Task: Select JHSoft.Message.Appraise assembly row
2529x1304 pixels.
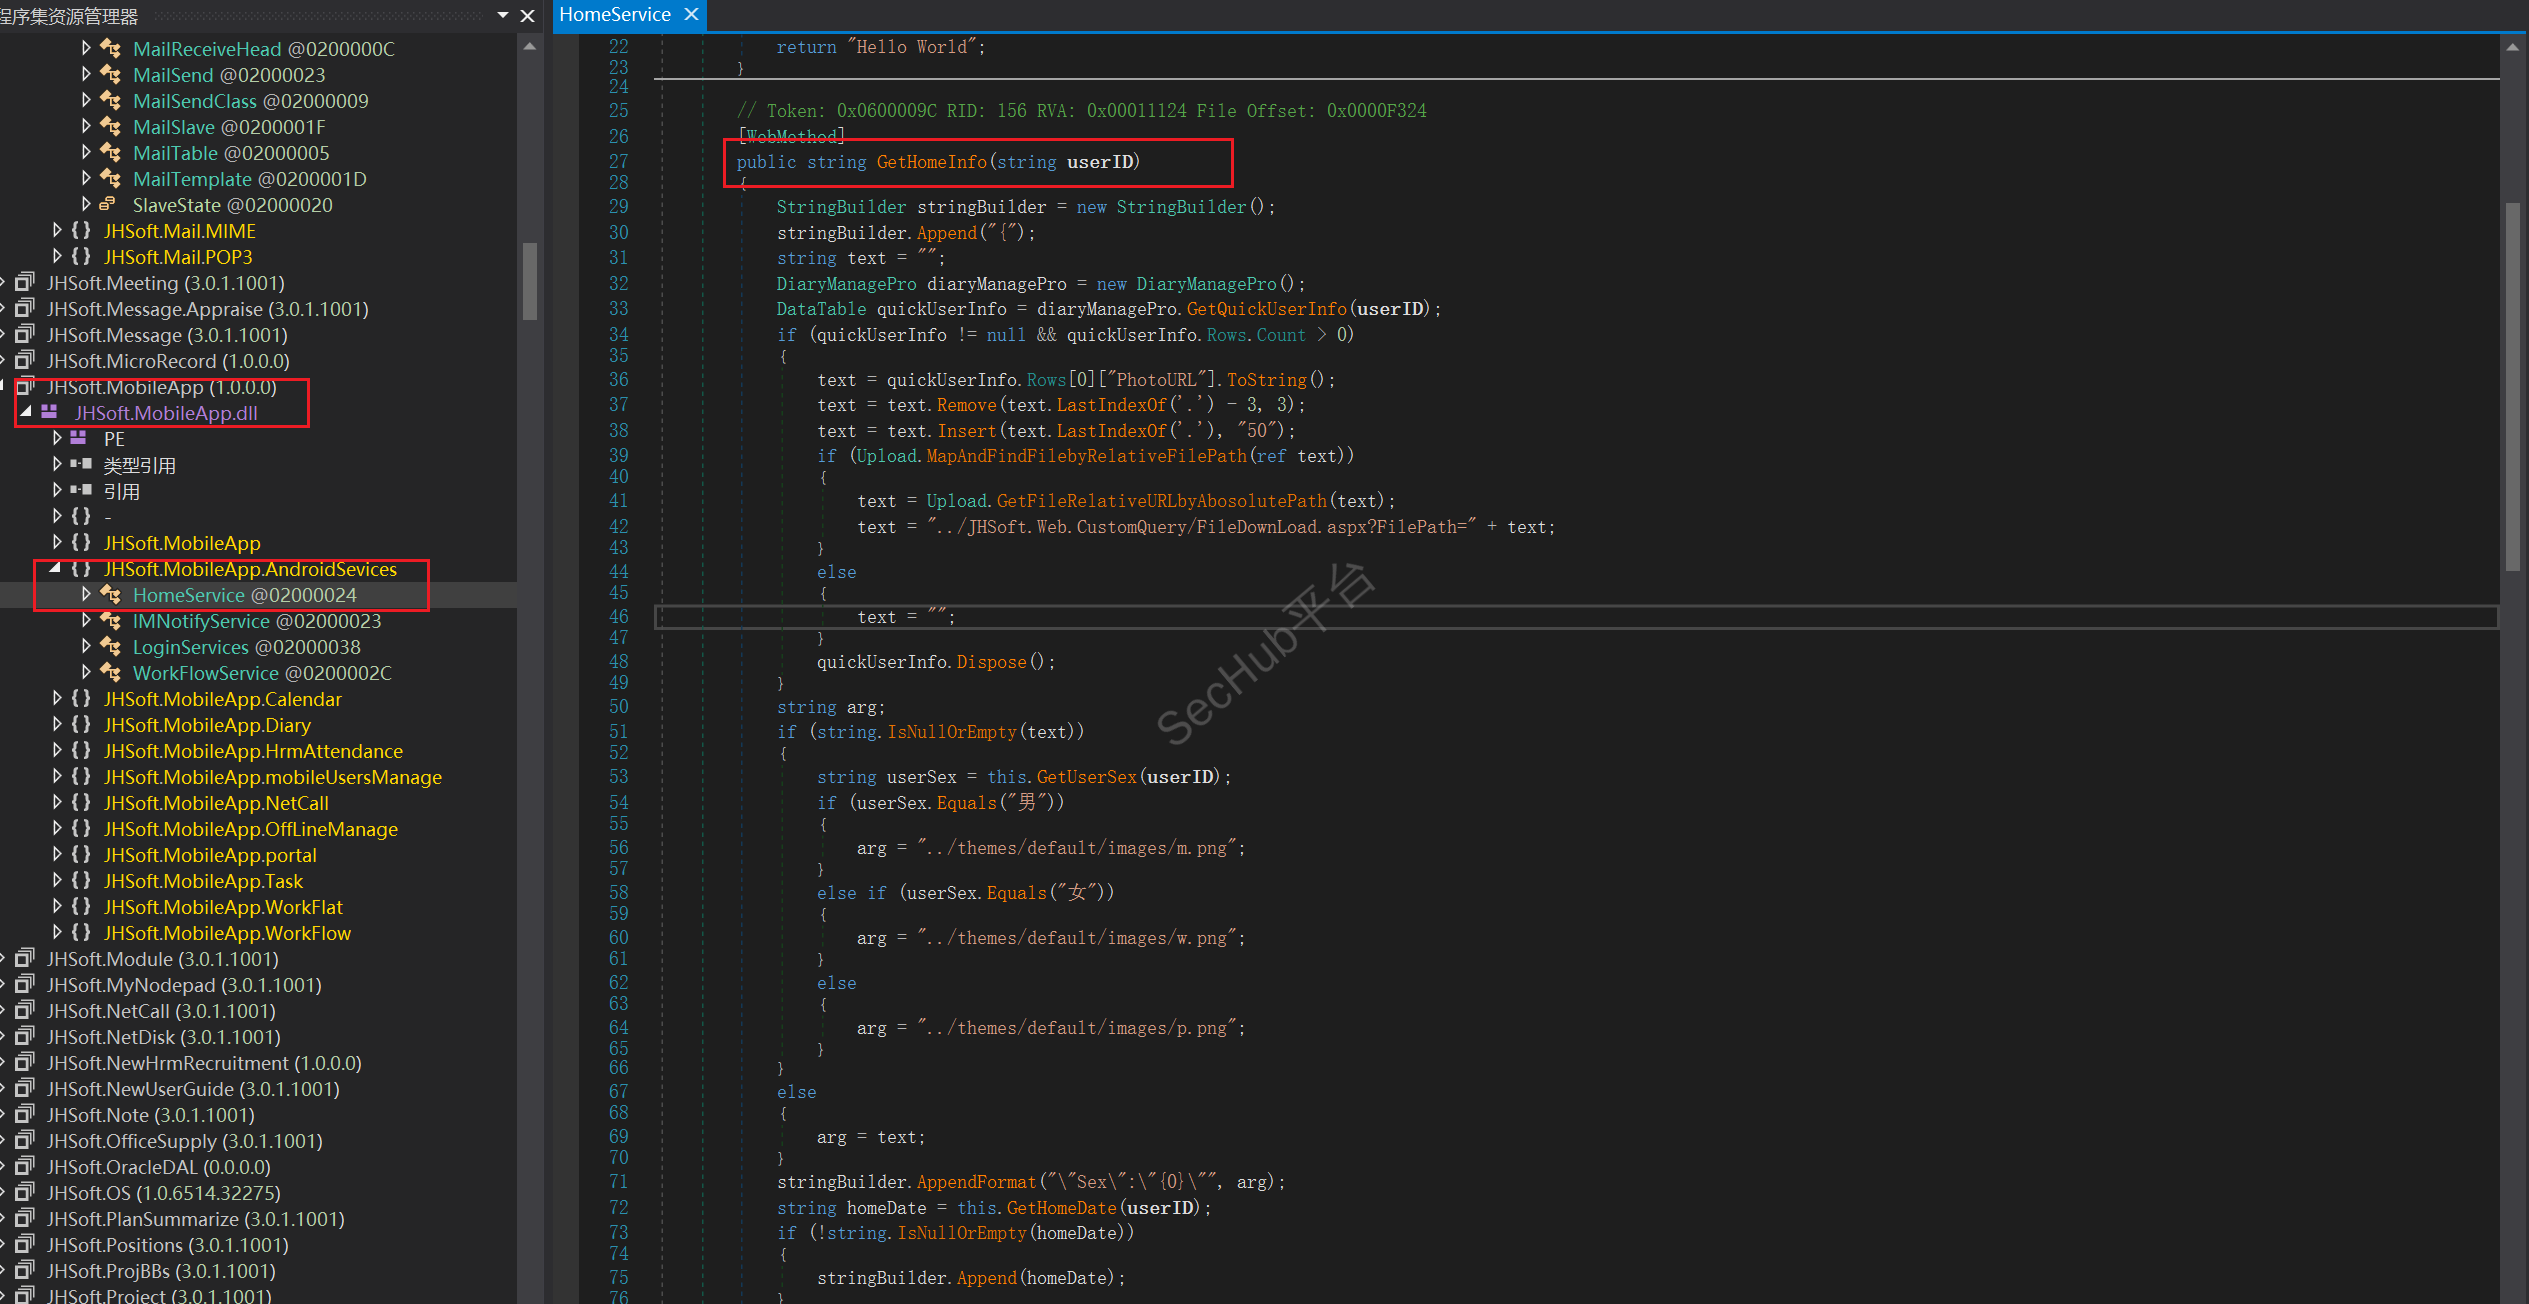Action: coord(208,309)
